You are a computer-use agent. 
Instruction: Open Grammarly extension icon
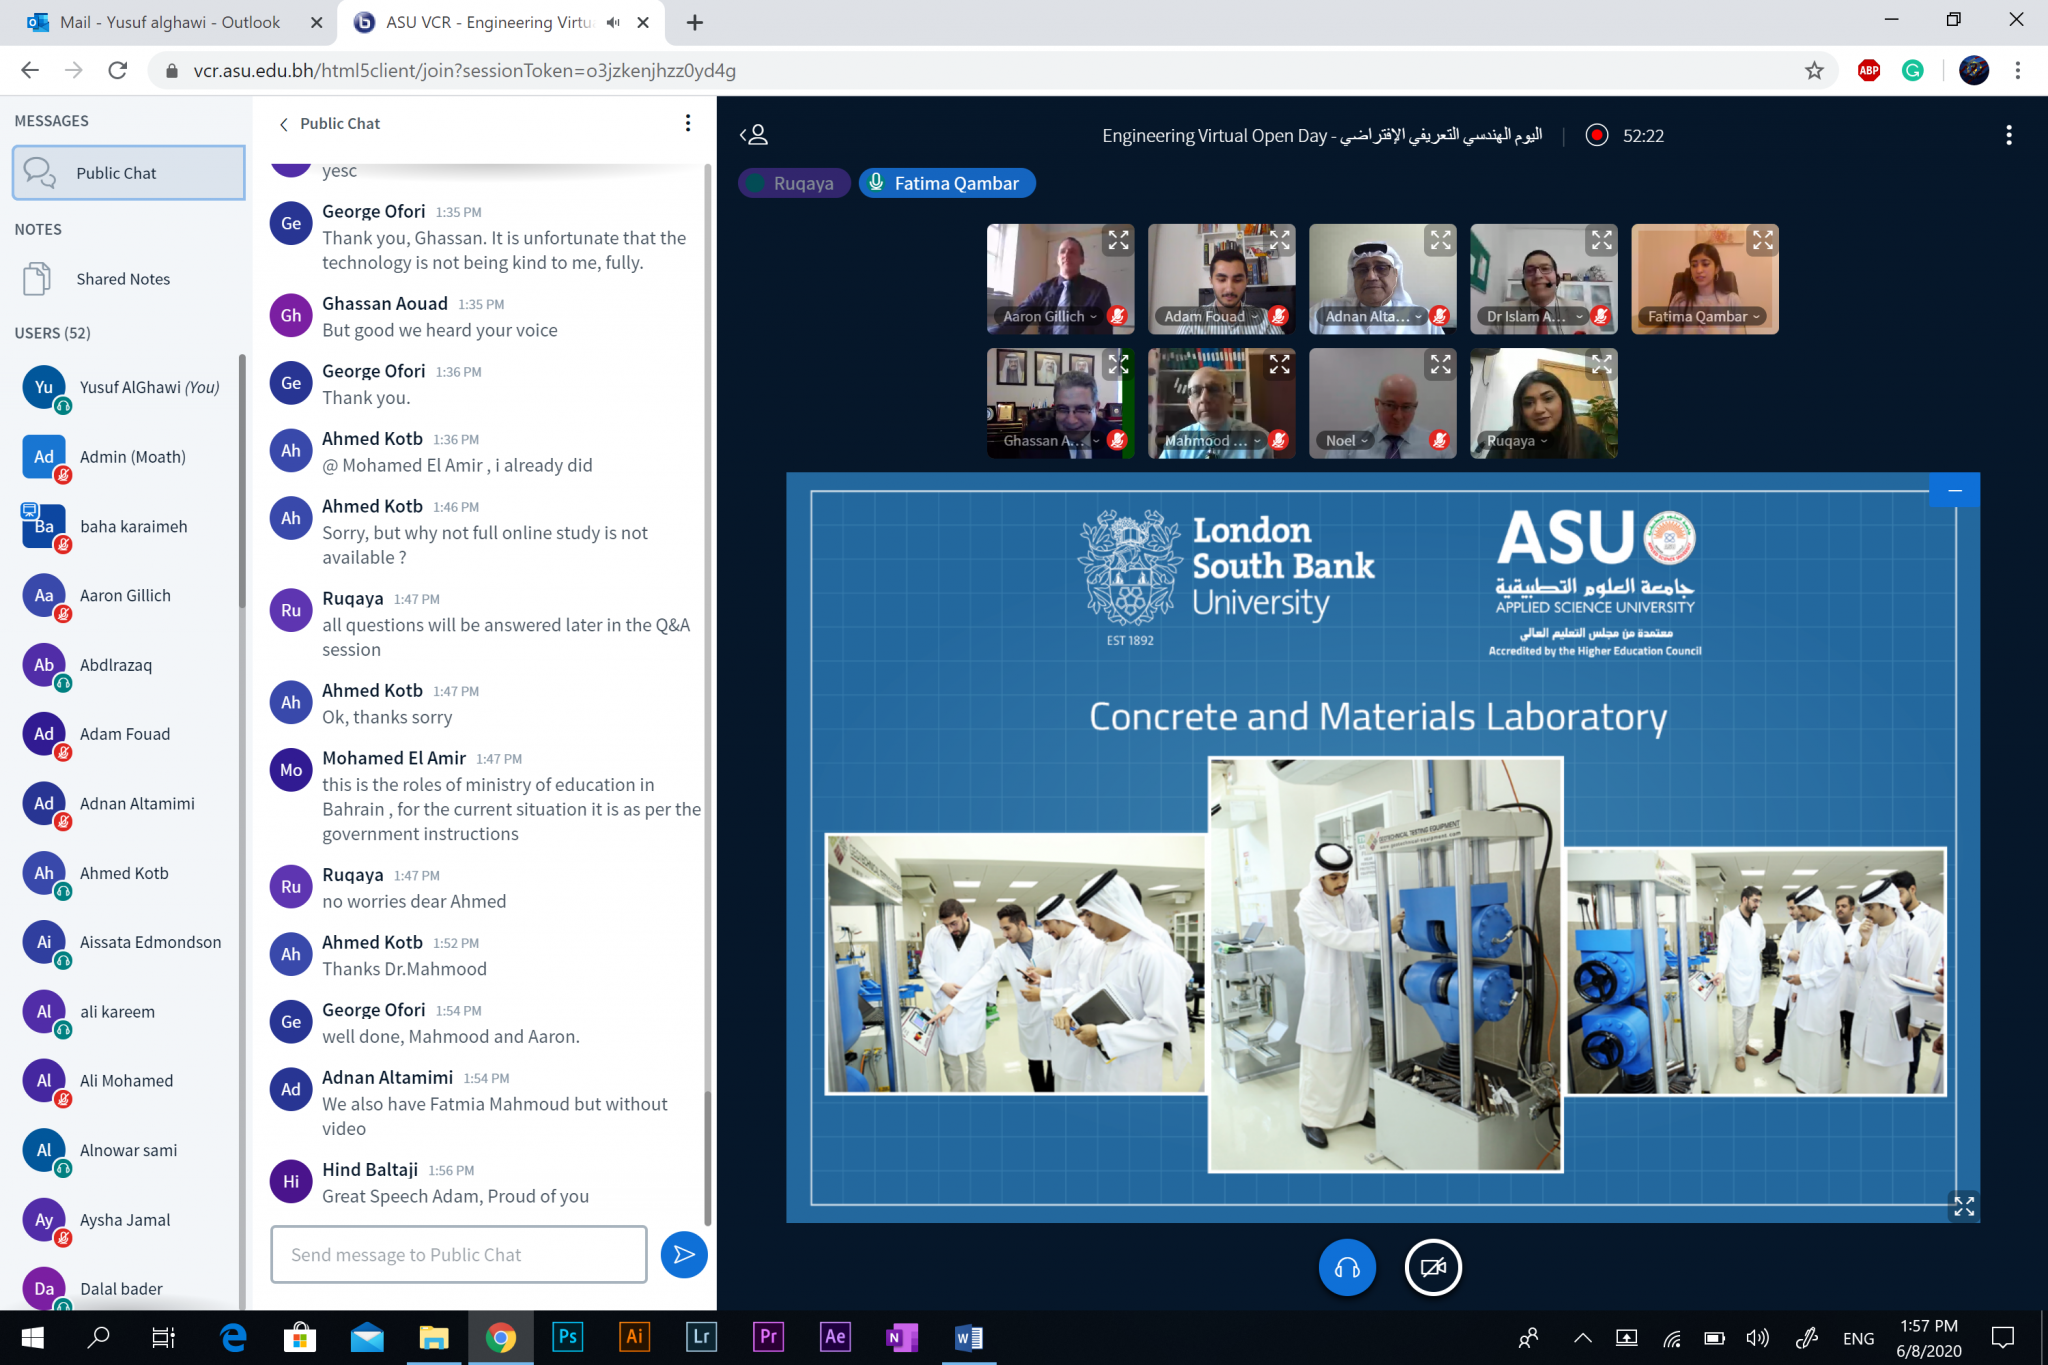point(1912,70)
